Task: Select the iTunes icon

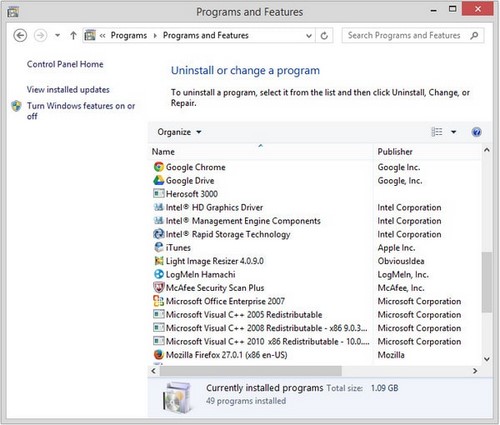Action: 158,247
